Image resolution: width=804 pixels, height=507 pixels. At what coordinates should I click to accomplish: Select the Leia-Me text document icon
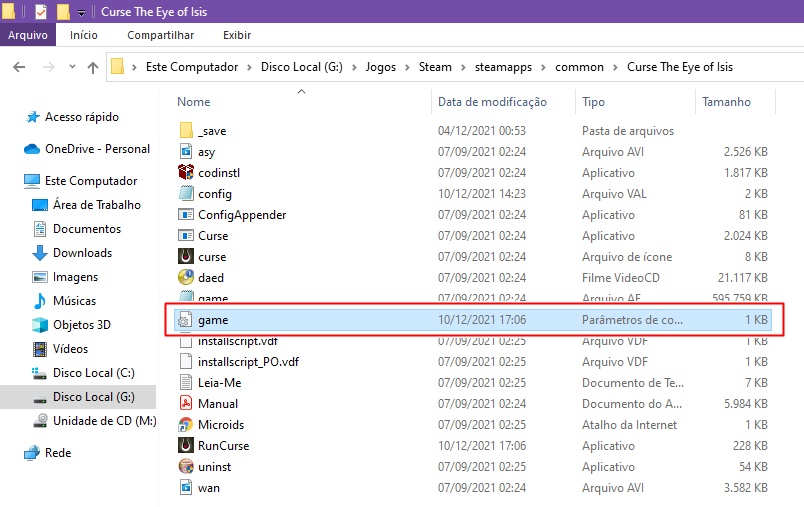tap(186, 383)
